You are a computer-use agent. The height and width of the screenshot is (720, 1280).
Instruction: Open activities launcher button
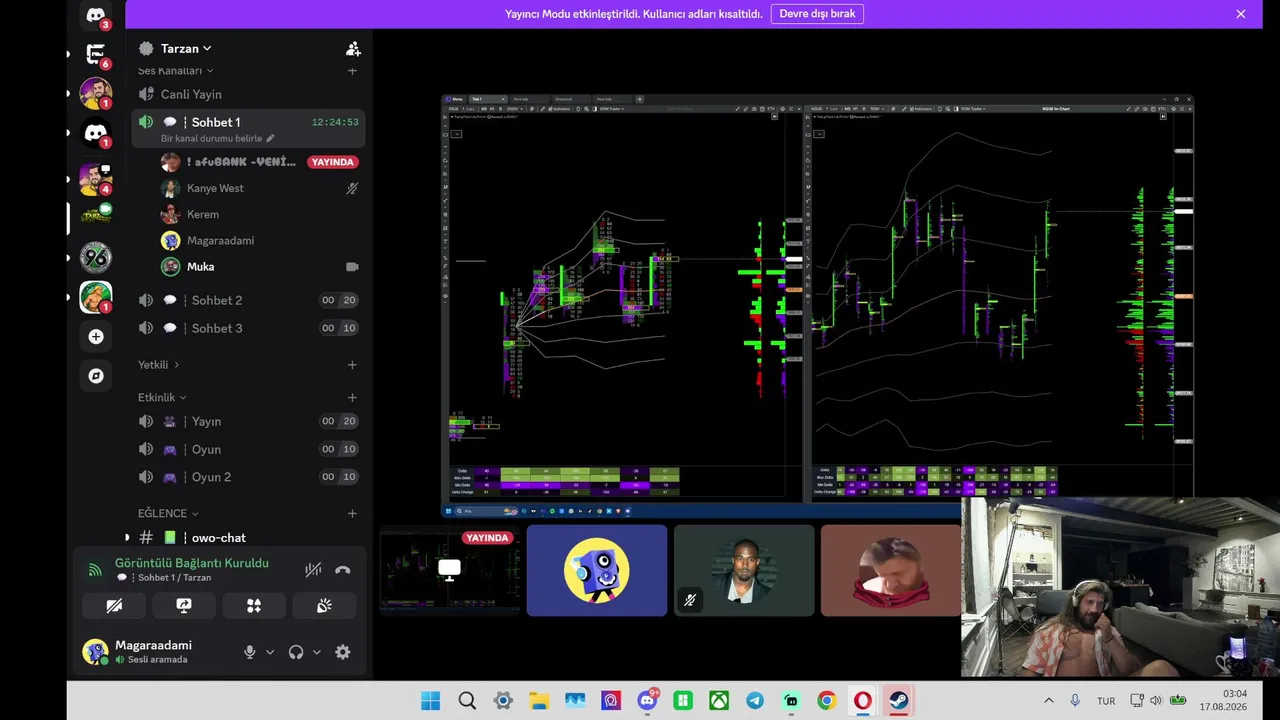254,605
